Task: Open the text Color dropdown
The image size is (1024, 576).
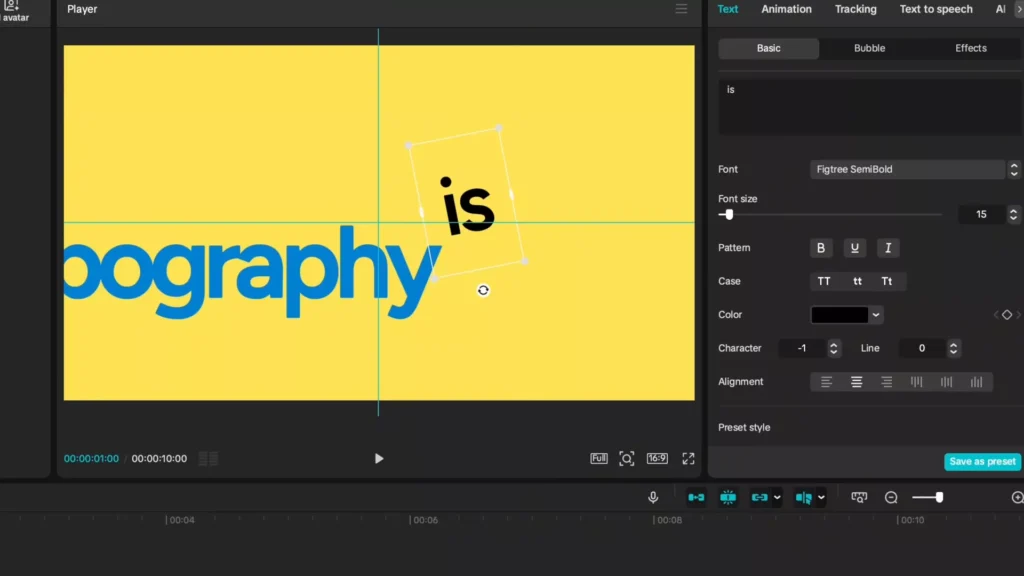Action: click(x=846, y=314)
